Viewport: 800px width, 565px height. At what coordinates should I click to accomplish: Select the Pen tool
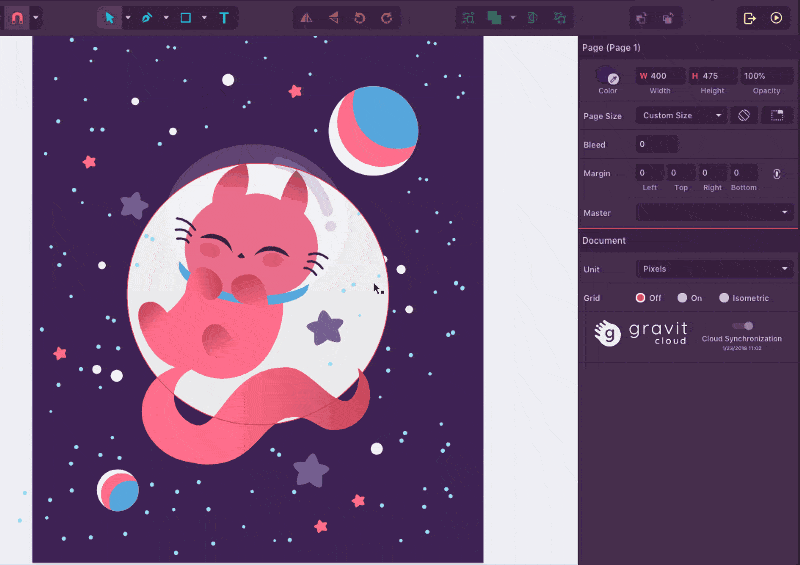click(148, 18)
